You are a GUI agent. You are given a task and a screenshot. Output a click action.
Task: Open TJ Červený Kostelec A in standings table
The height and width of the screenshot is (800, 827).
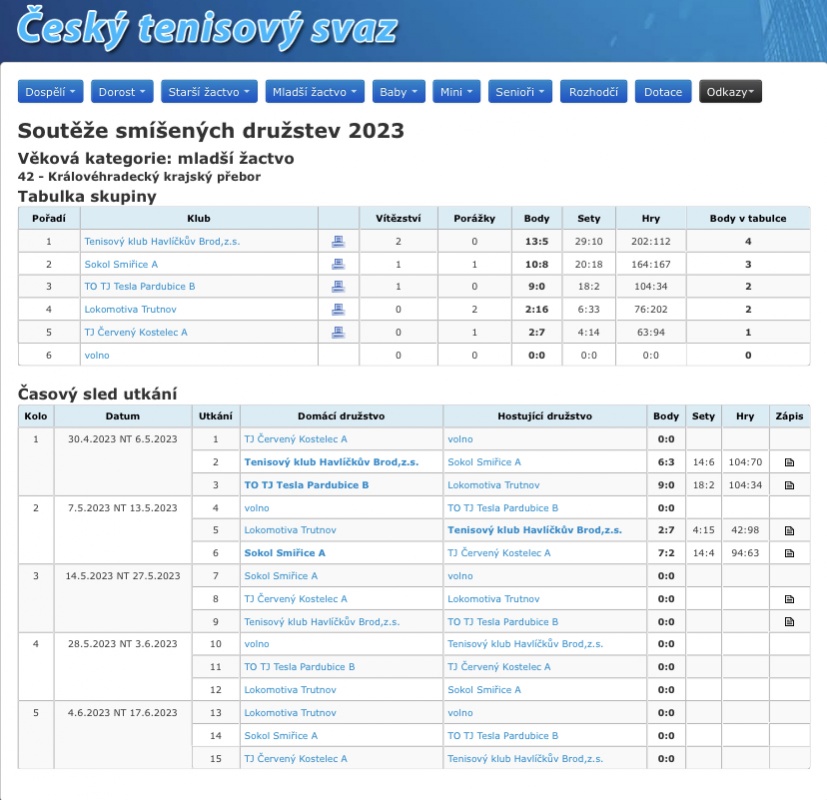pos(136,332)
